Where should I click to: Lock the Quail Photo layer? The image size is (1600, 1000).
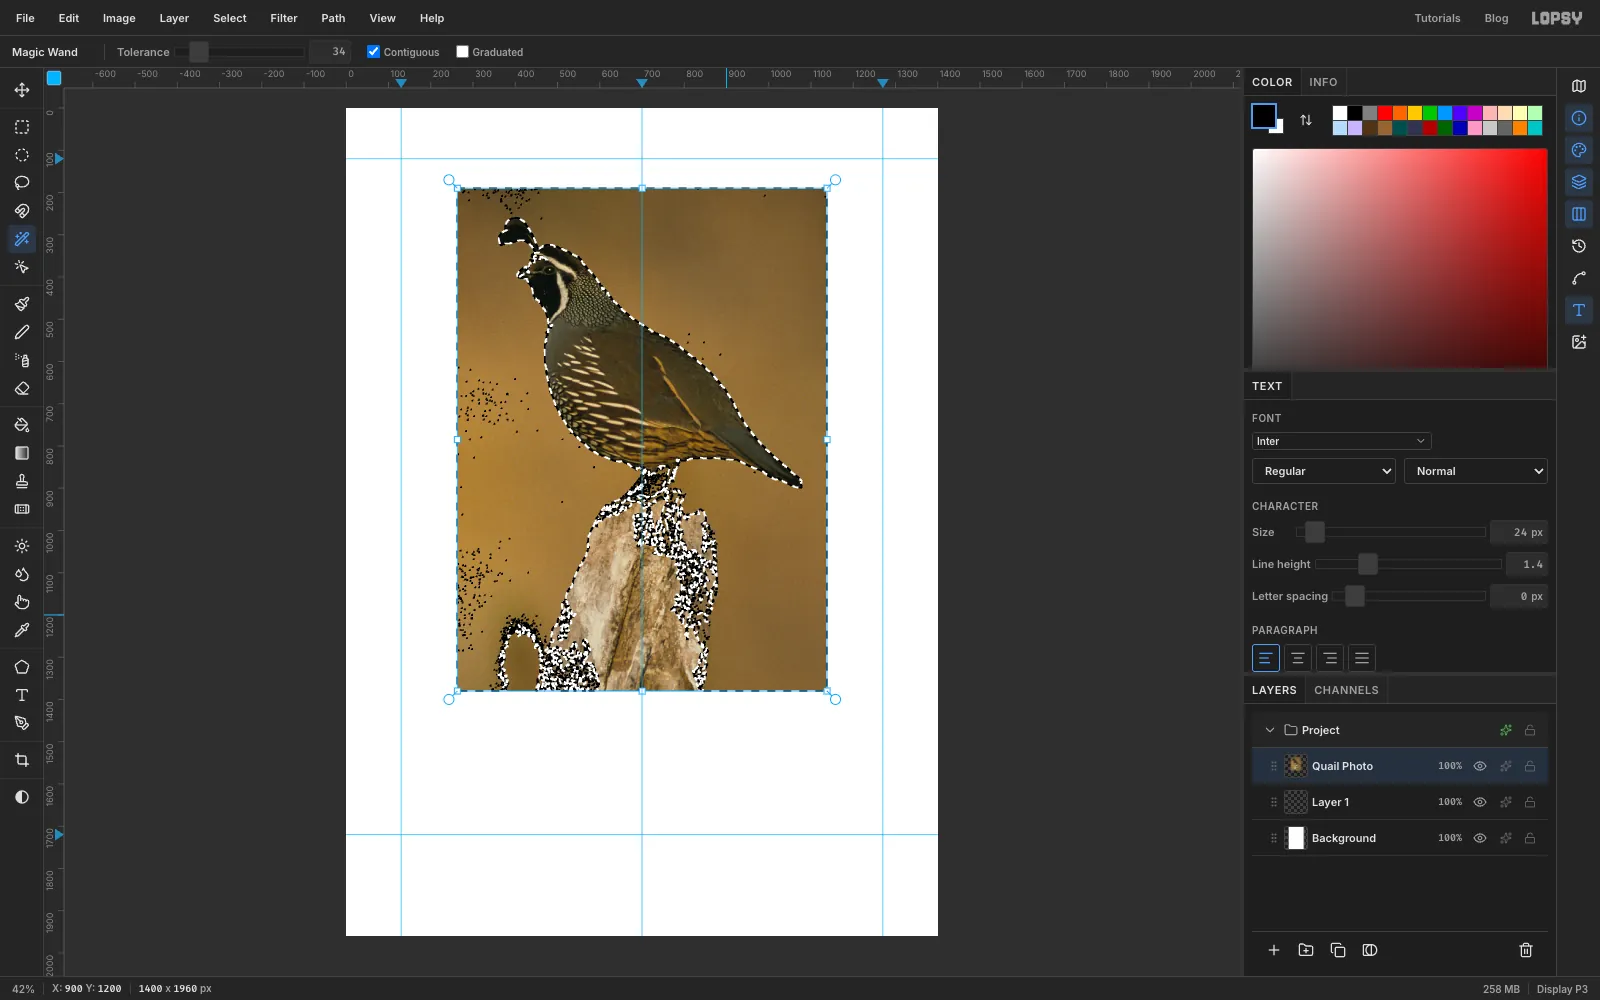(1530, 766)
